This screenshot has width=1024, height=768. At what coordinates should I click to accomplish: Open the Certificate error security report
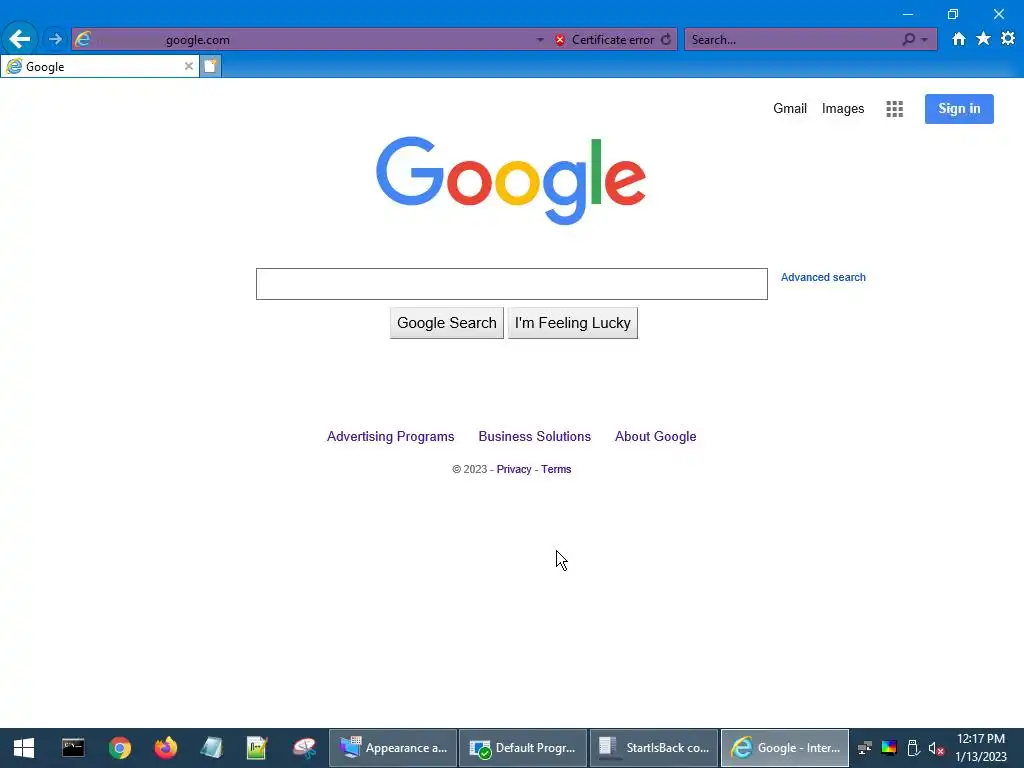point(612,40)
